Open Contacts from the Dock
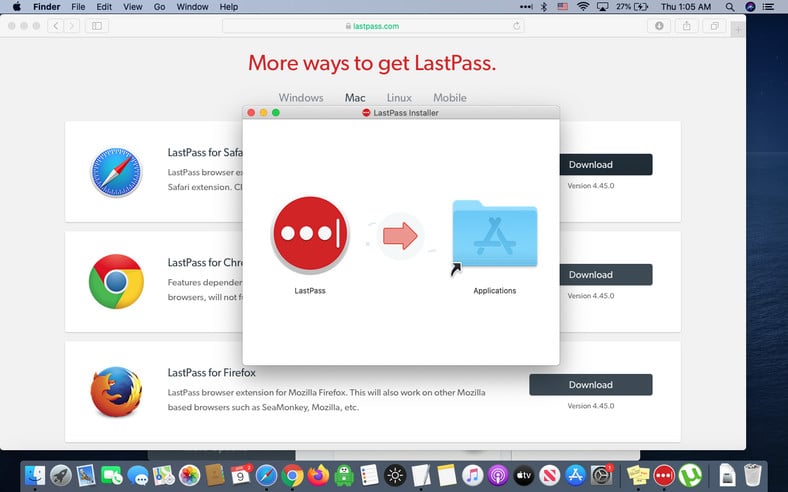Viewport: 788px width, 492px height. click(215, 475)
